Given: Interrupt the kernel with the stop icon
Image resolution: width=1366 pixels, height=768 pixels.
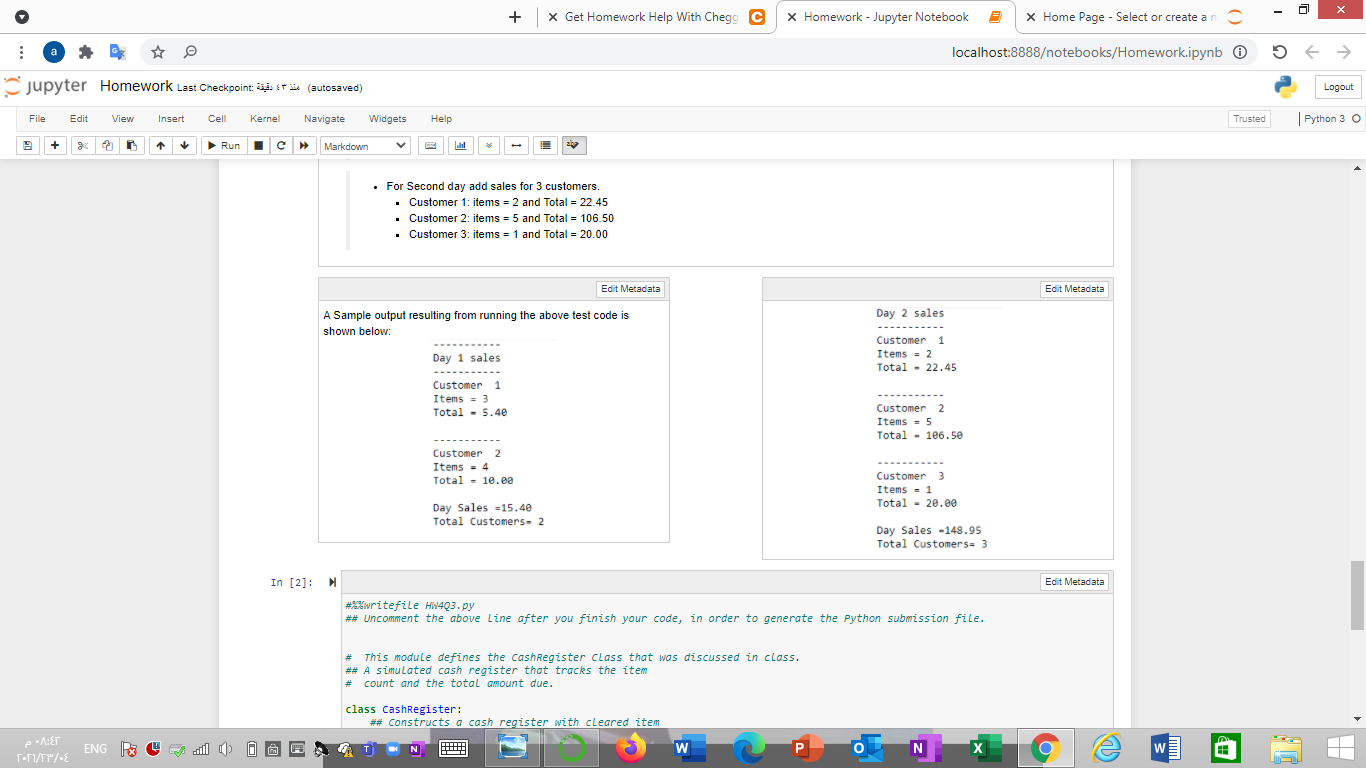Looking at the screenshot, I should [258, 145].
